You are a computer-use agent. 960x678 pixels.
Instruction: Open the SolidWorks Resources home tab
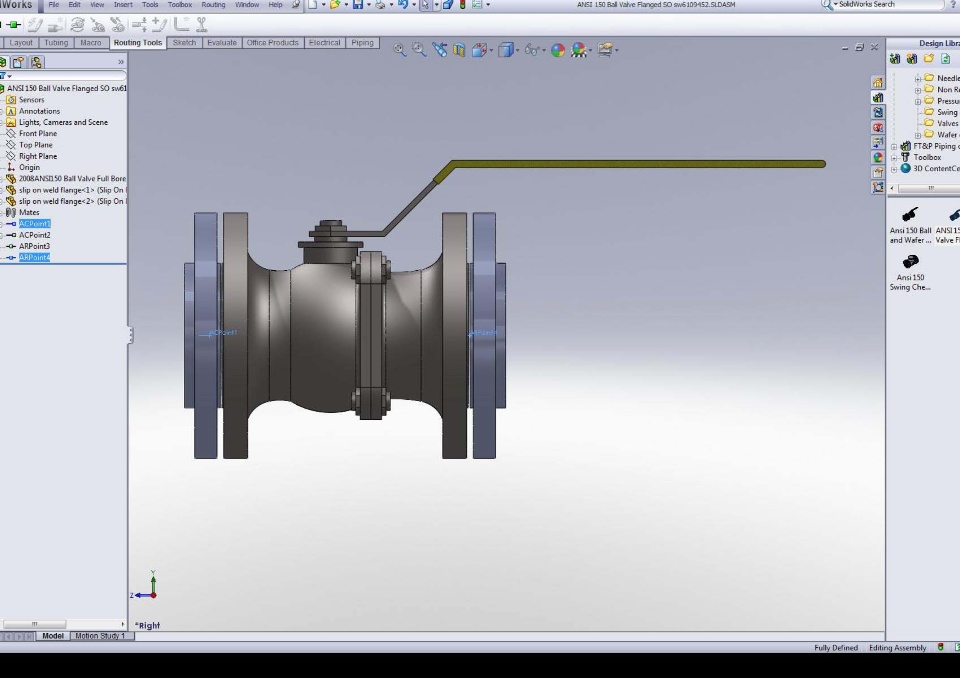click(x=878, y=83)
